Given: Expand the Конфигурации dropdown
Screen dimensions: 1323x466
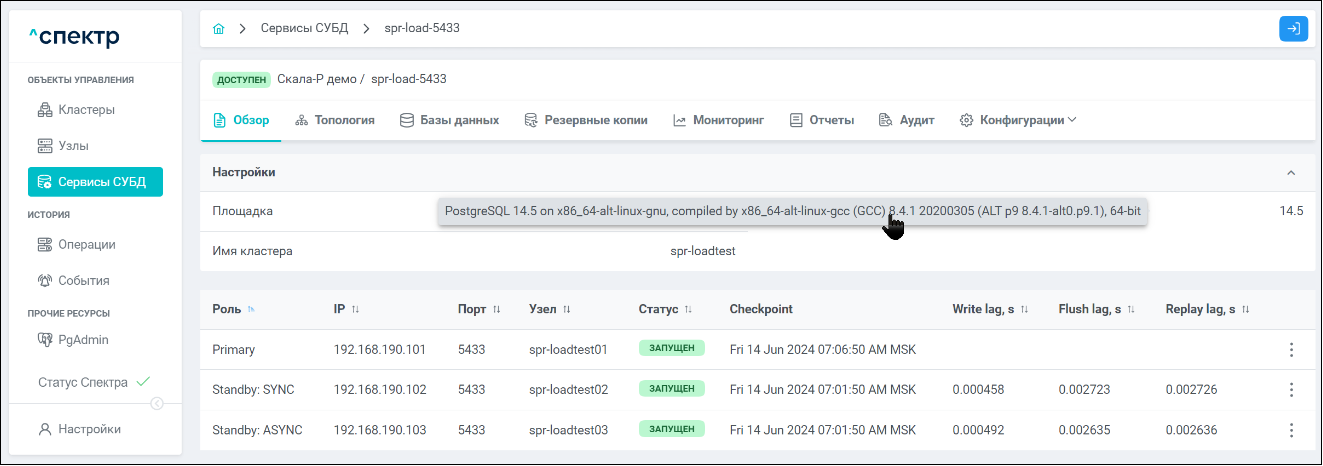Looking at the screenshot, I should [x=1018, y=120].
